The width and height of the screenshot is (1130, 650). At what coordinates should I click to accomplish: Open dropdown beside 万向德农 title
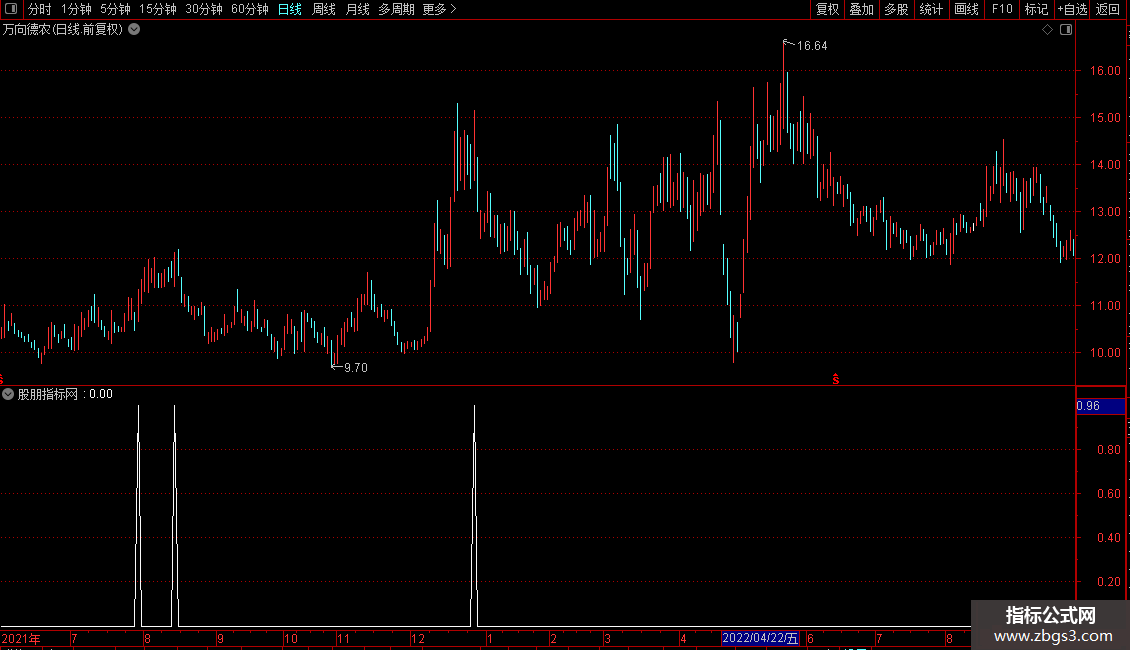[134, 30]
